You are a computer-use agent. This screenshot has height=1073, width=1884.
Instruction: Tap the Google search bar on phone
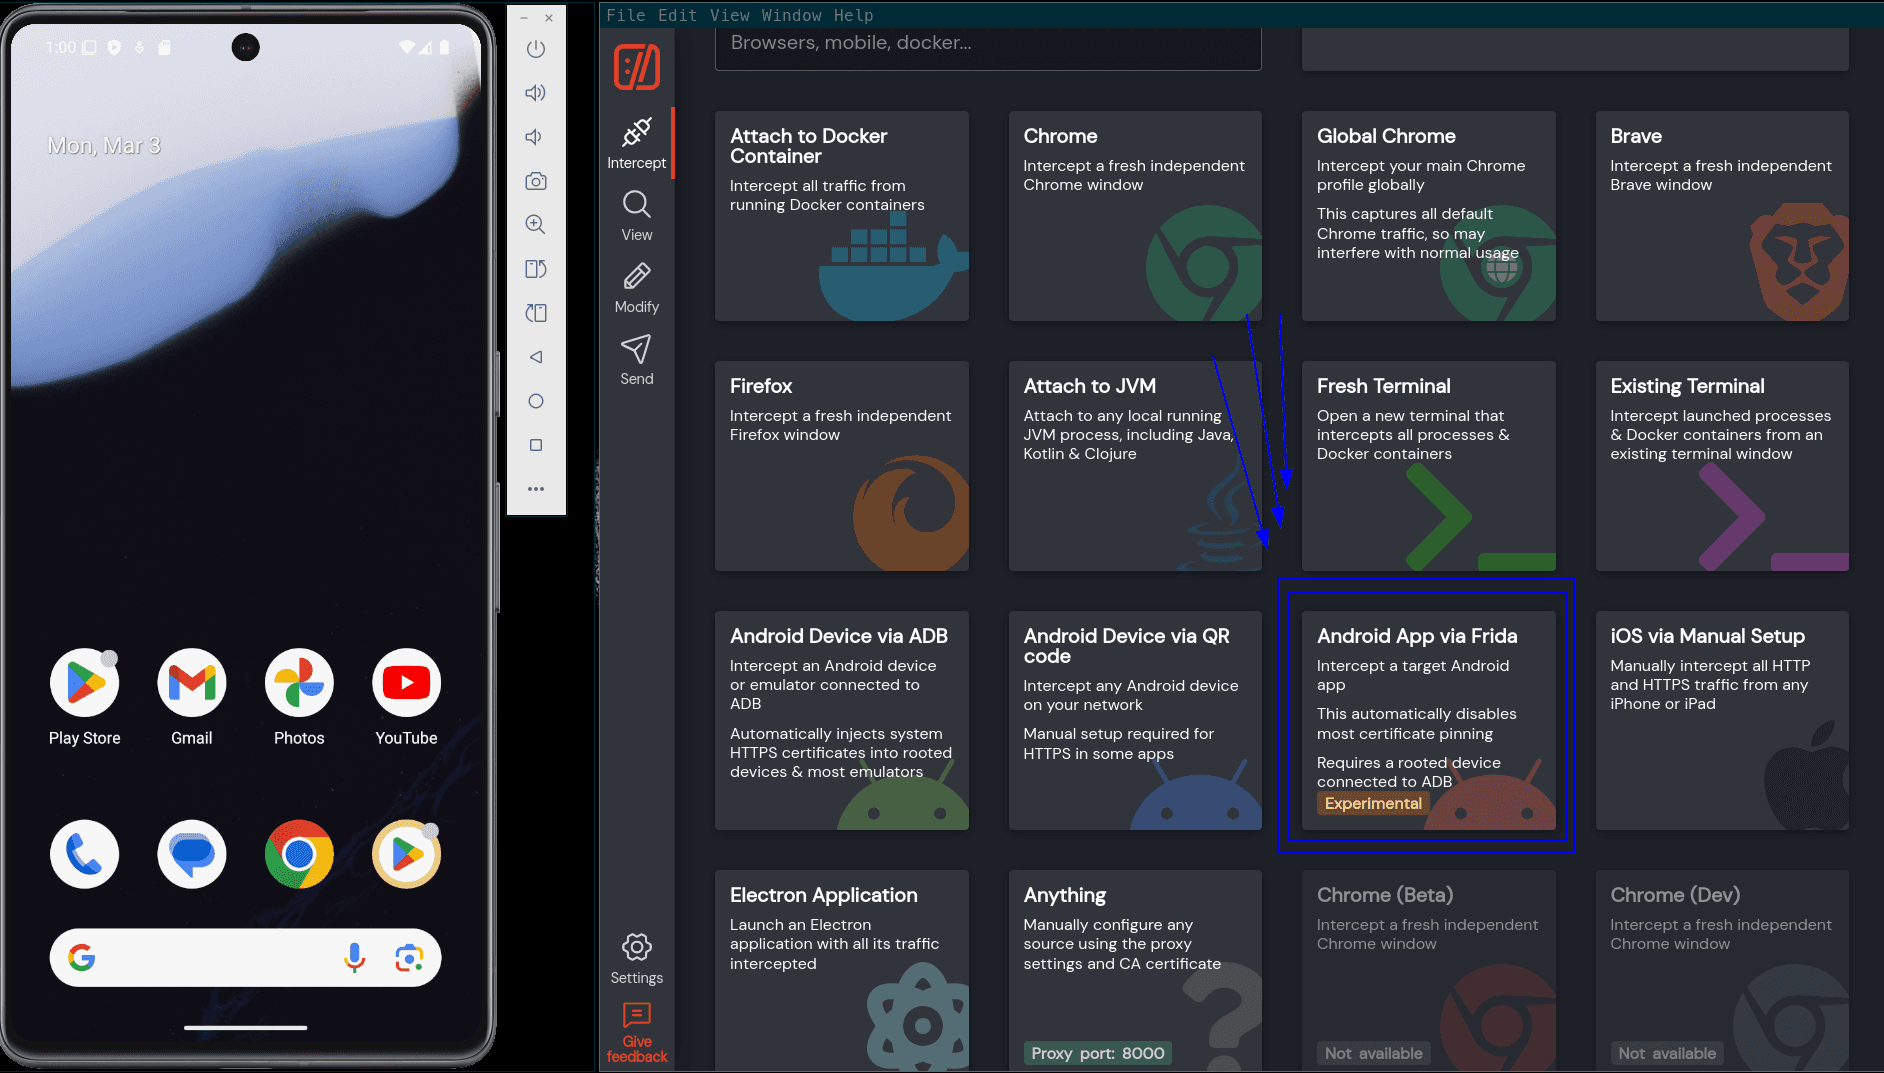click(x=245, y=958)
